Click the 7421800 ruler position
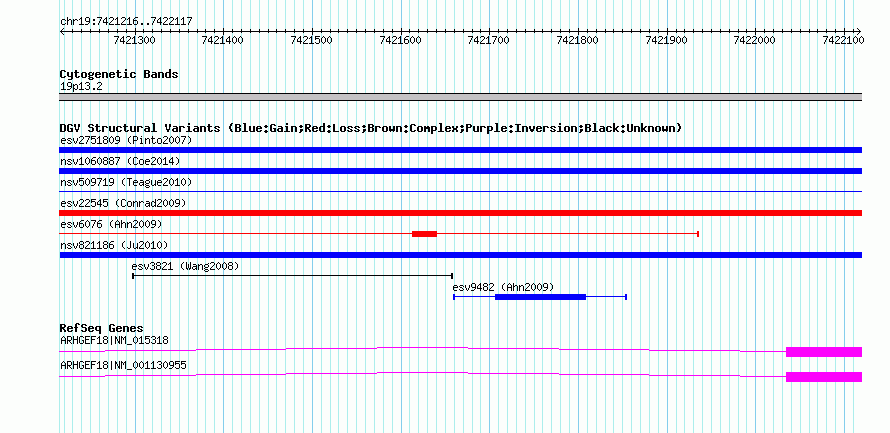The width and height of the screenshot is (890, 433). pos(578,41)
